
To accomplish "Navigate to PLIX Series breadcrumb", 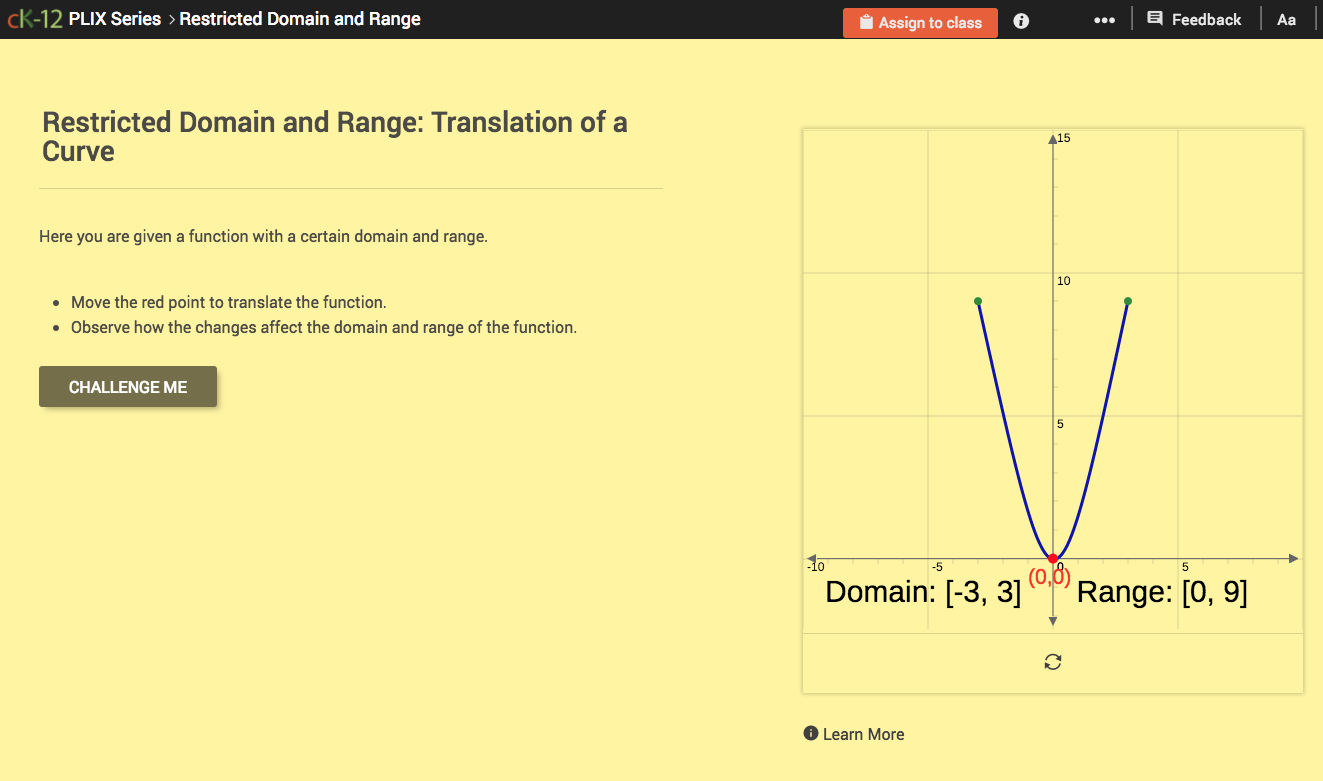I will click(x=114, y=18).
